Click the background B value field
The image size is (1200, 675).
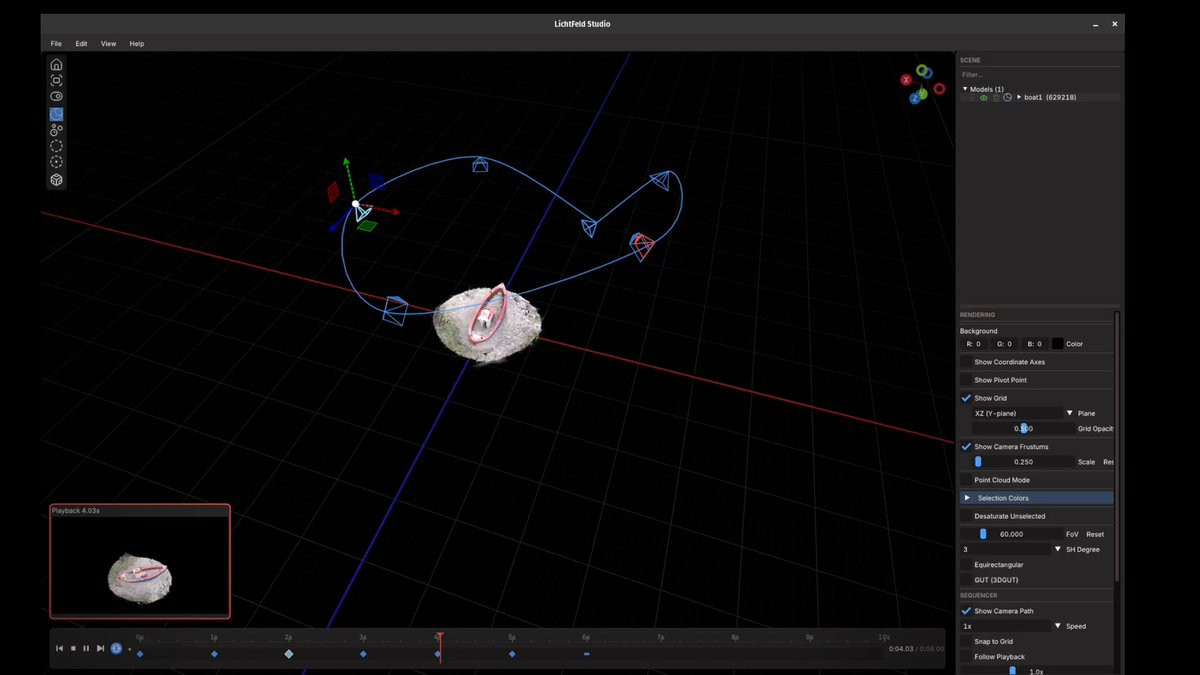point(1035,344)
